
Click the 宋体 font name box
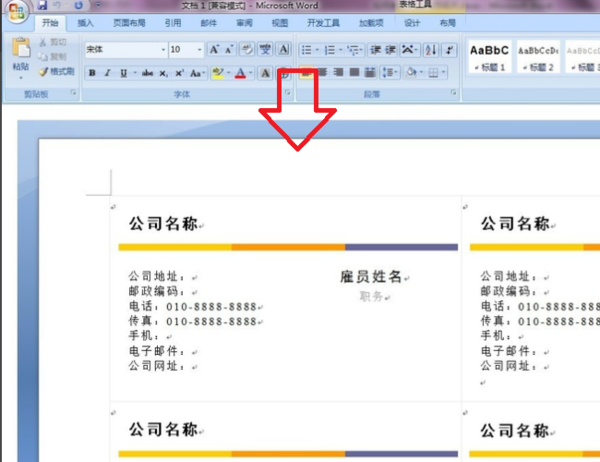(x=122, y=50)
